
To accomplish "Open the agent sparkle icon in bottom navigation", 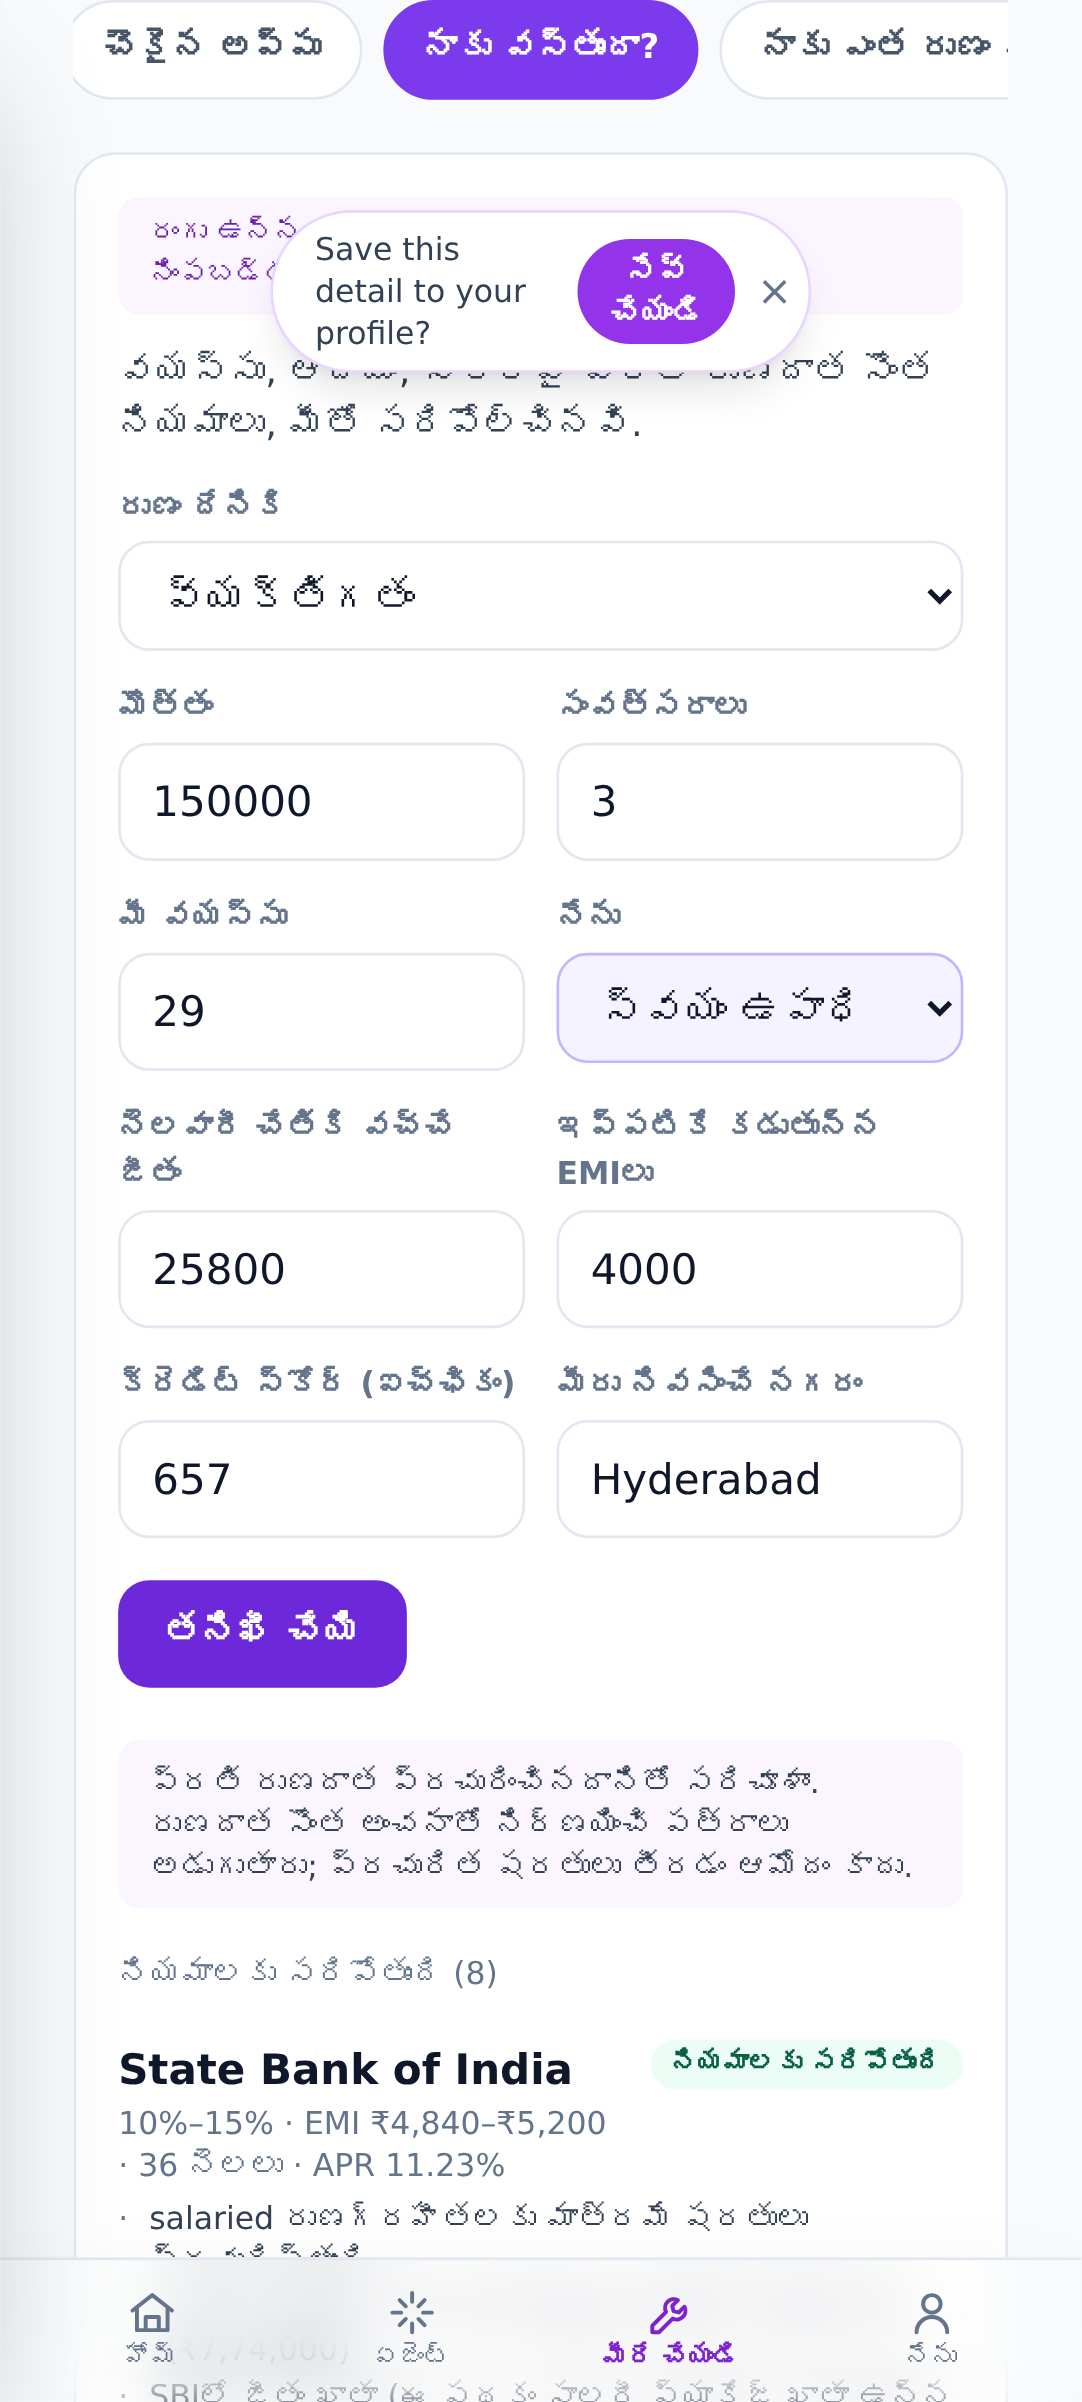I will (x=411, y=2312).
